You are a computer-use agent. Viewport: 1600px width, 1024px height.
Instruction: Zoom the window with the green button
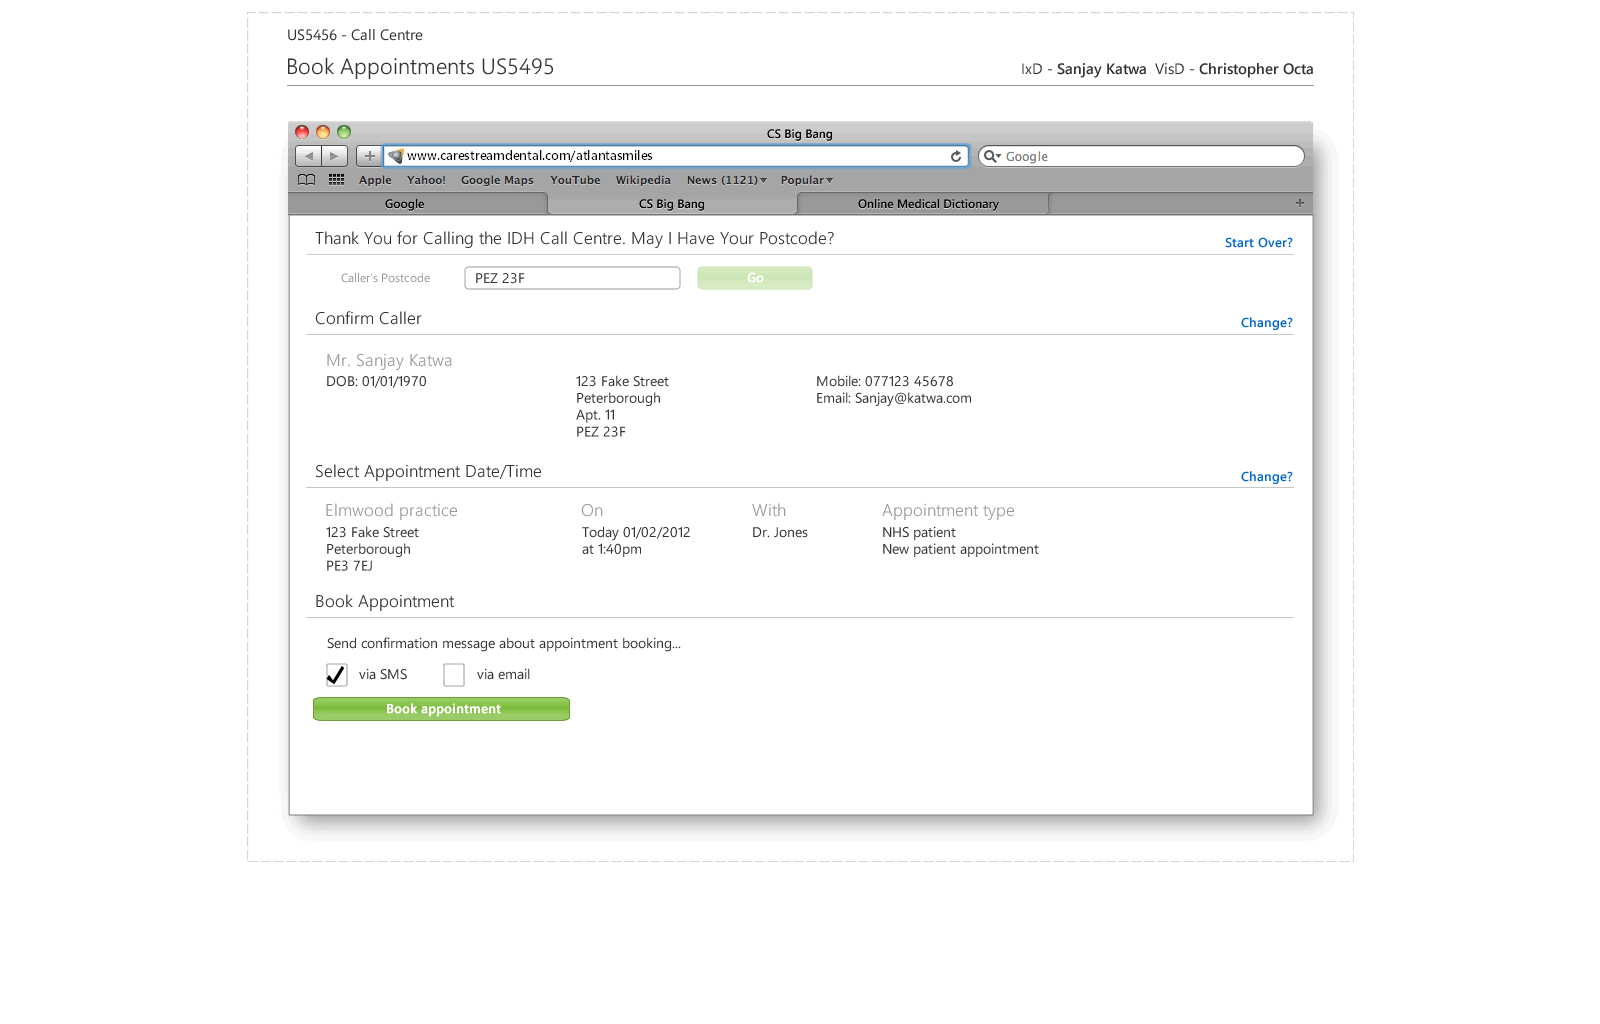[x=344, y=132]
